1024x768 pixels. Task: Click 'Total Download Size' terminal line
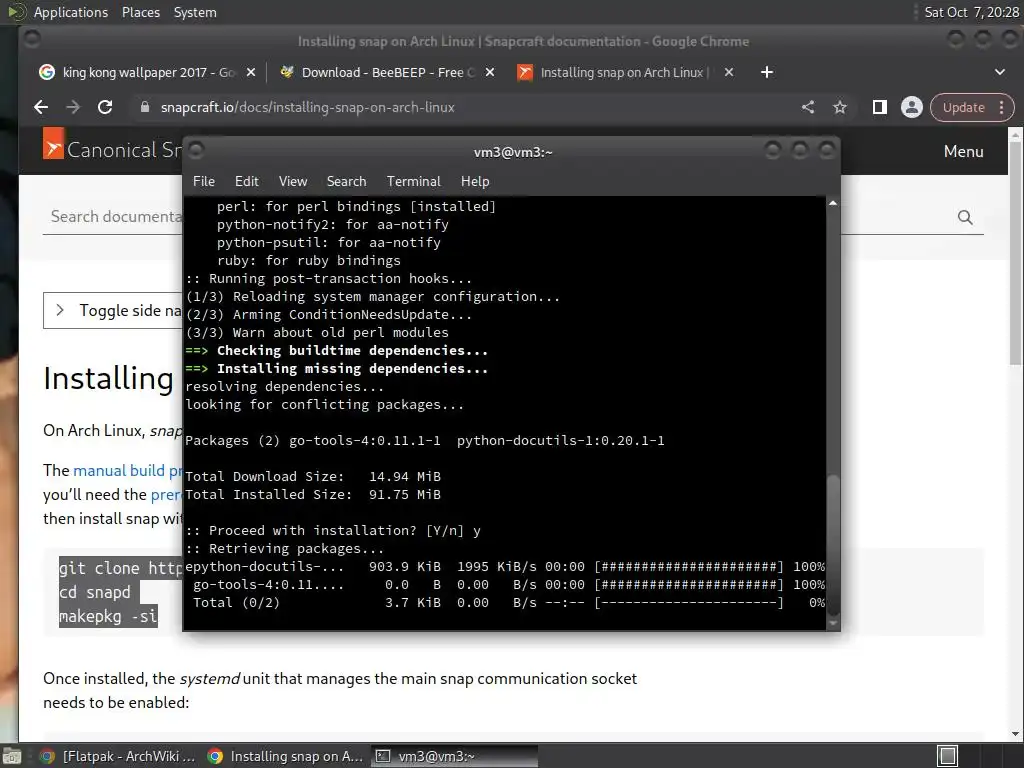click(x=313, y=477)
